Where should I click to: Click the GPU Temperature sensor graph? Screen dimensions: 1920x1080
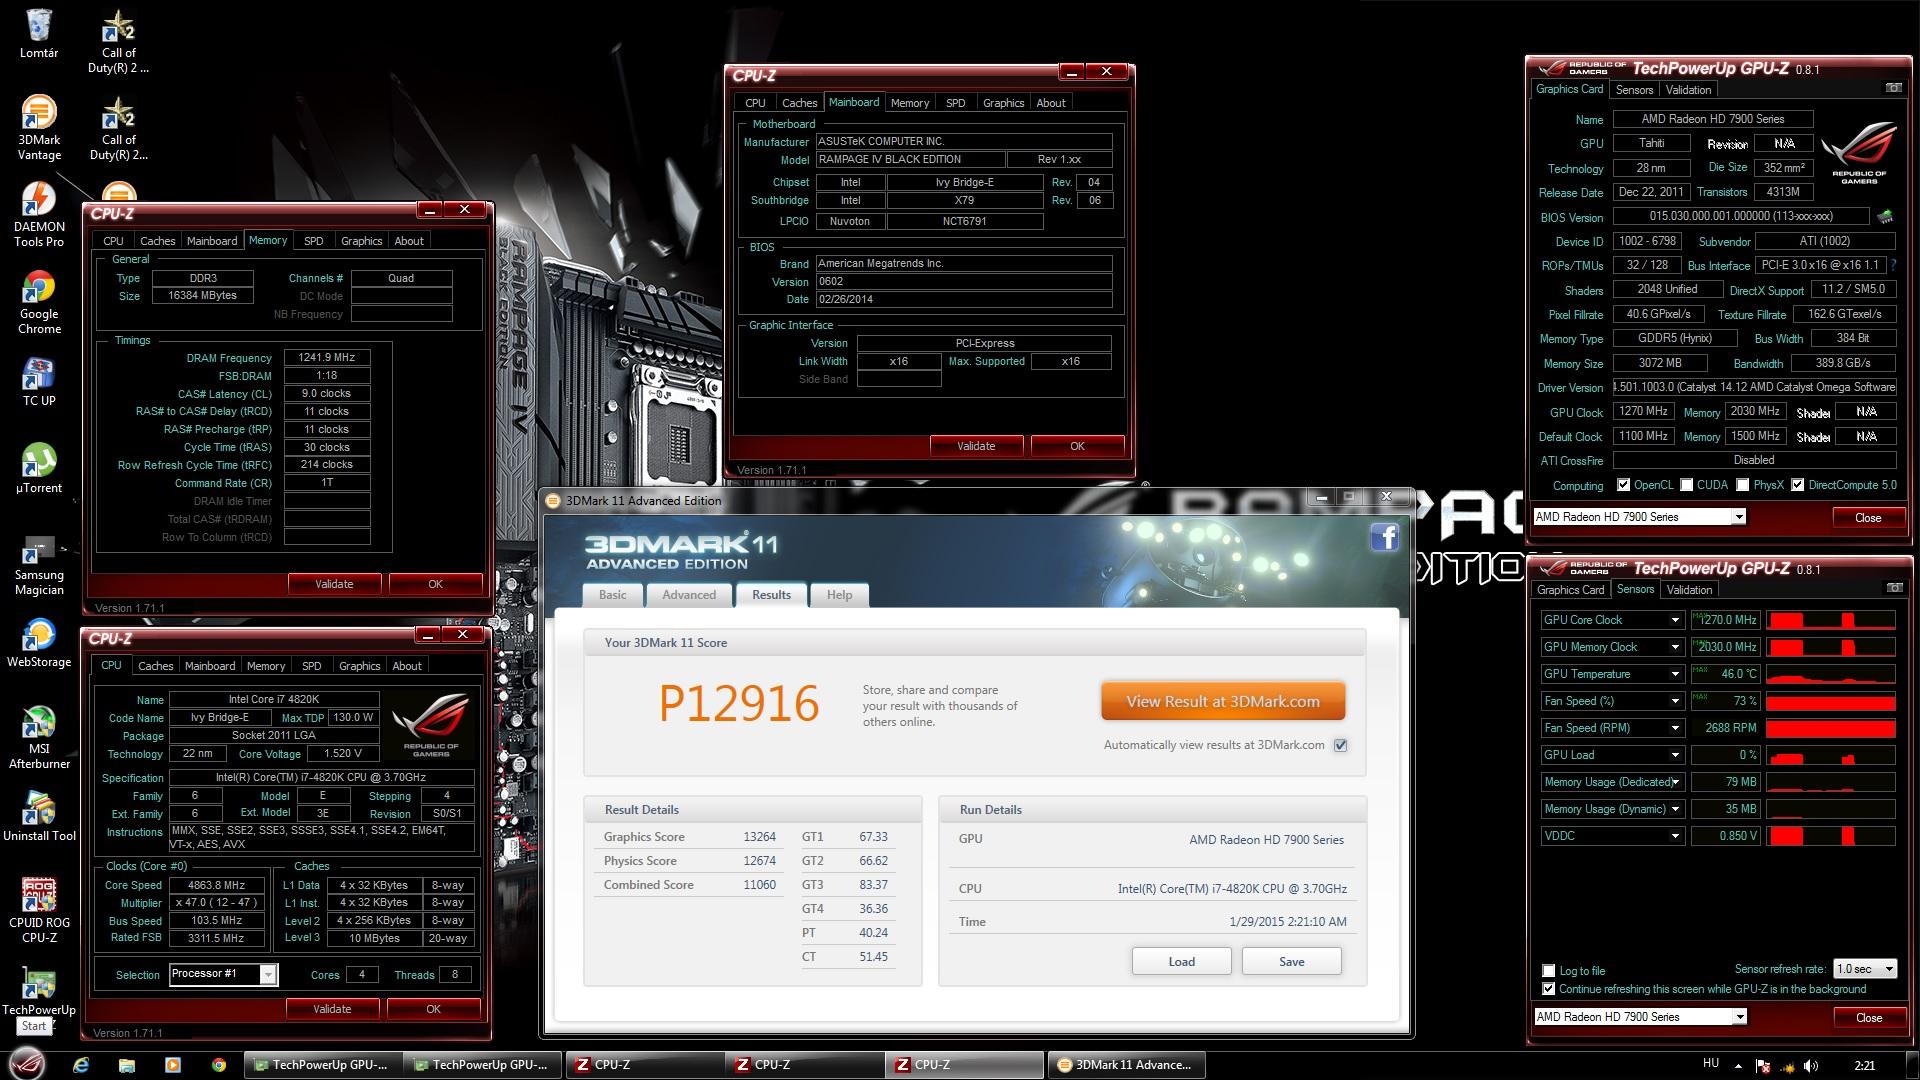[1830, 674]
